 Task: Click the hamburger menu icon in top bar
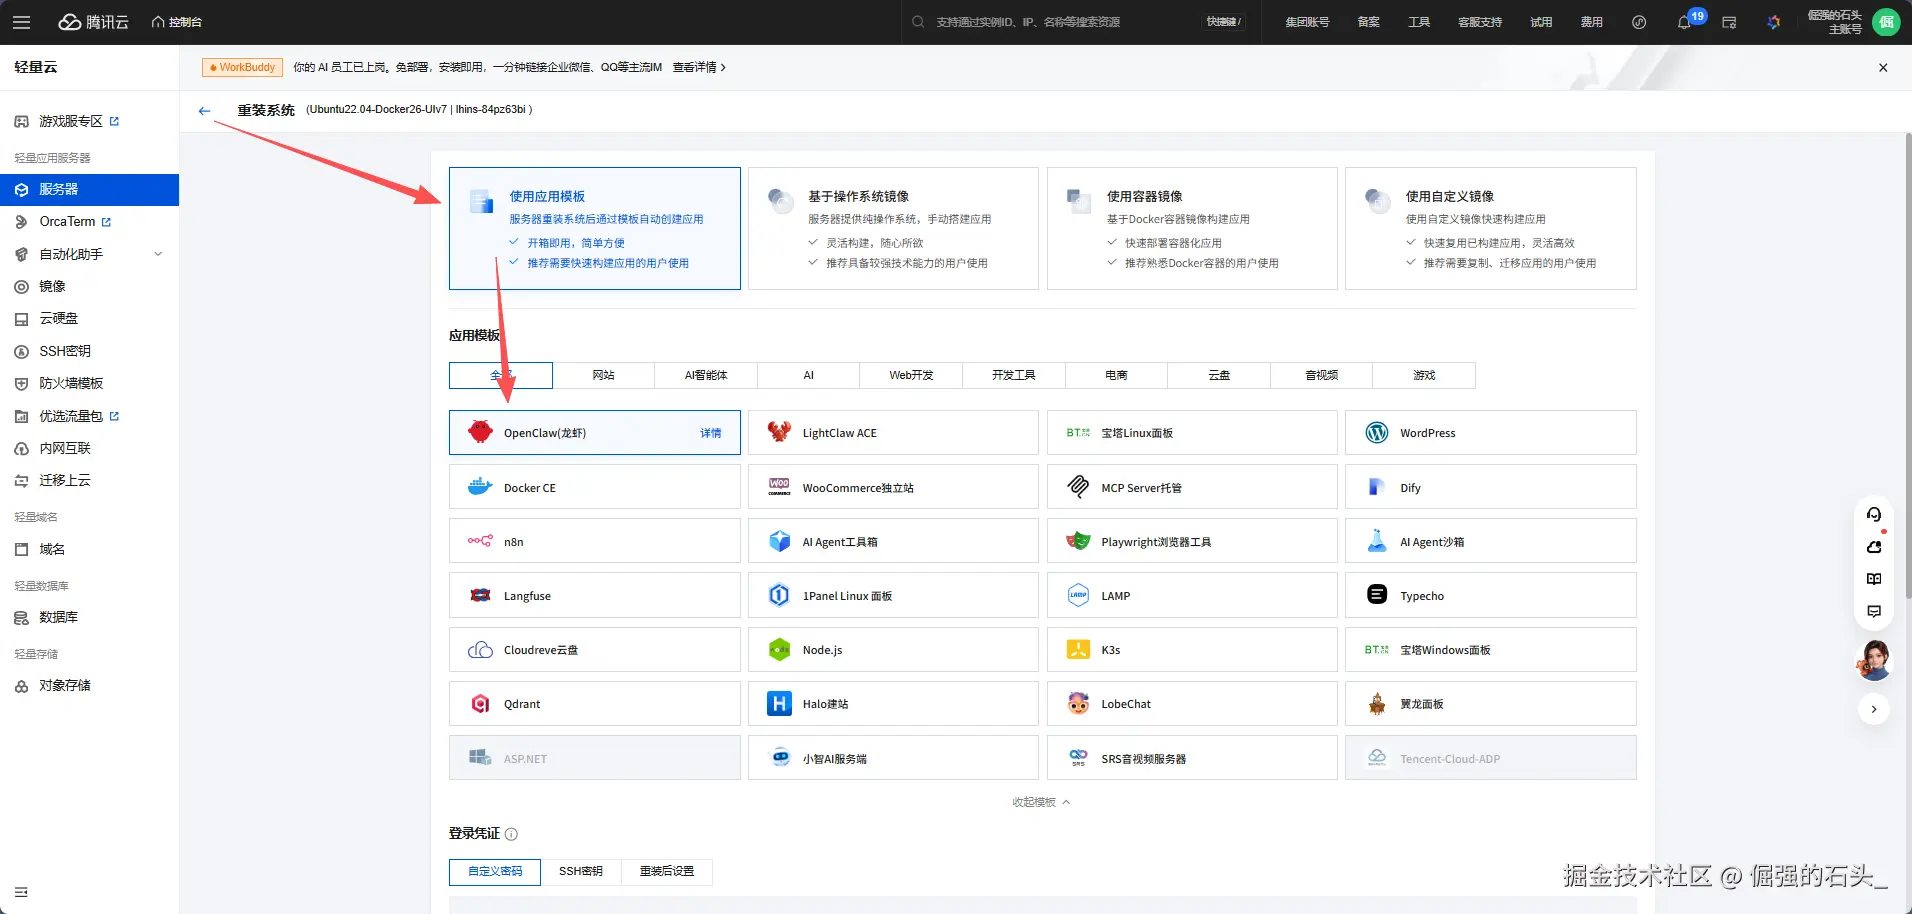click(22, 22)
